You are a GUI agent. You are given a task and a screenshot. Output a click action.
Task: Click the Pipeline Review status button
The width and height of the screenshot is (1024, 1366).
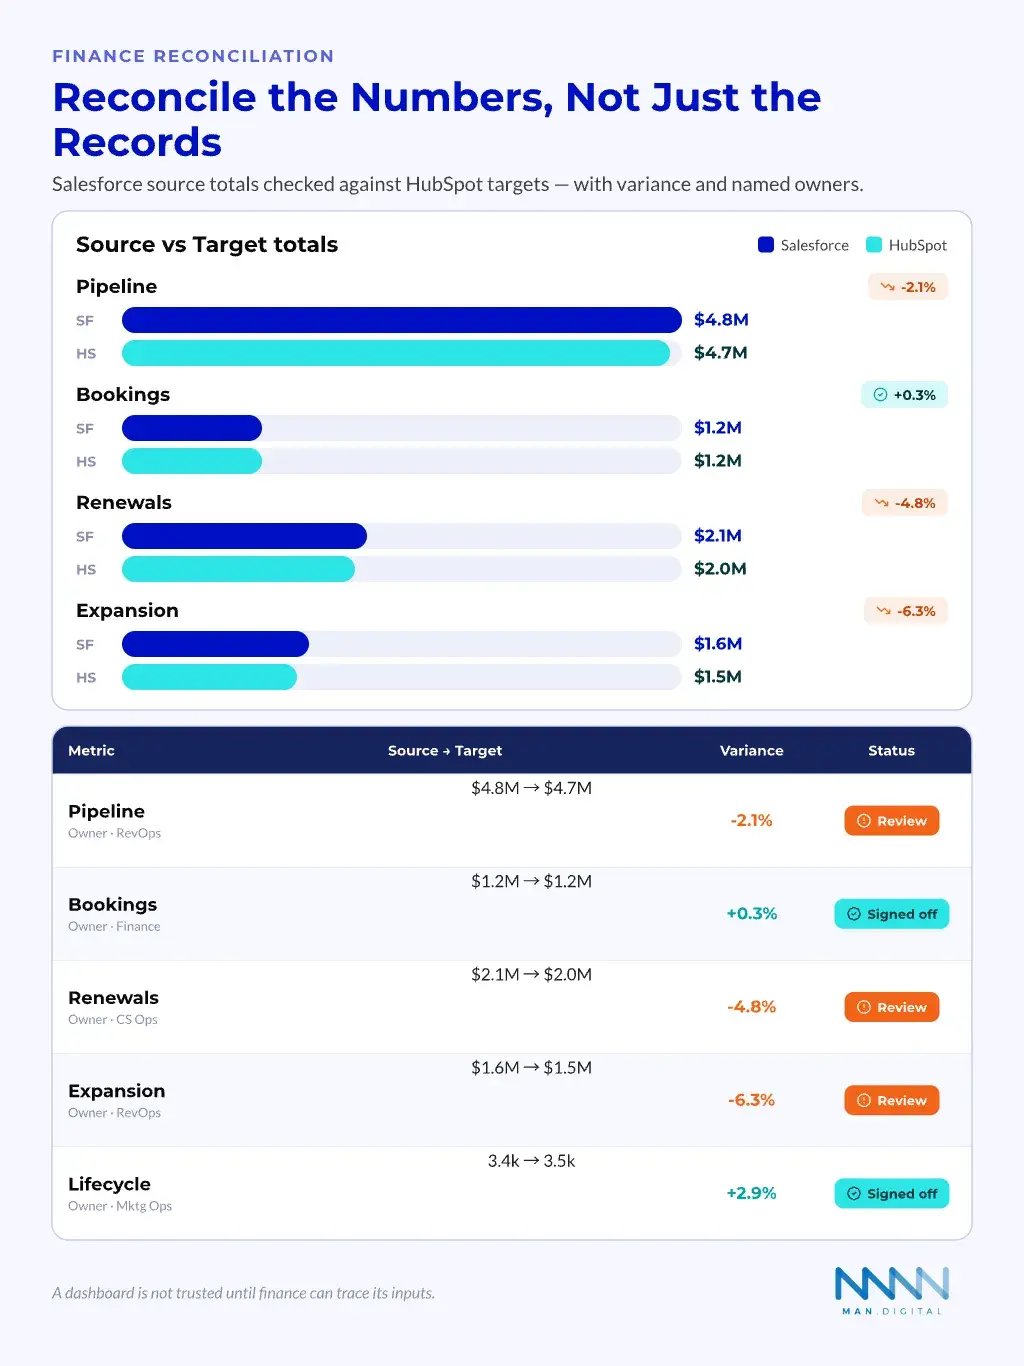coord(892,821)
